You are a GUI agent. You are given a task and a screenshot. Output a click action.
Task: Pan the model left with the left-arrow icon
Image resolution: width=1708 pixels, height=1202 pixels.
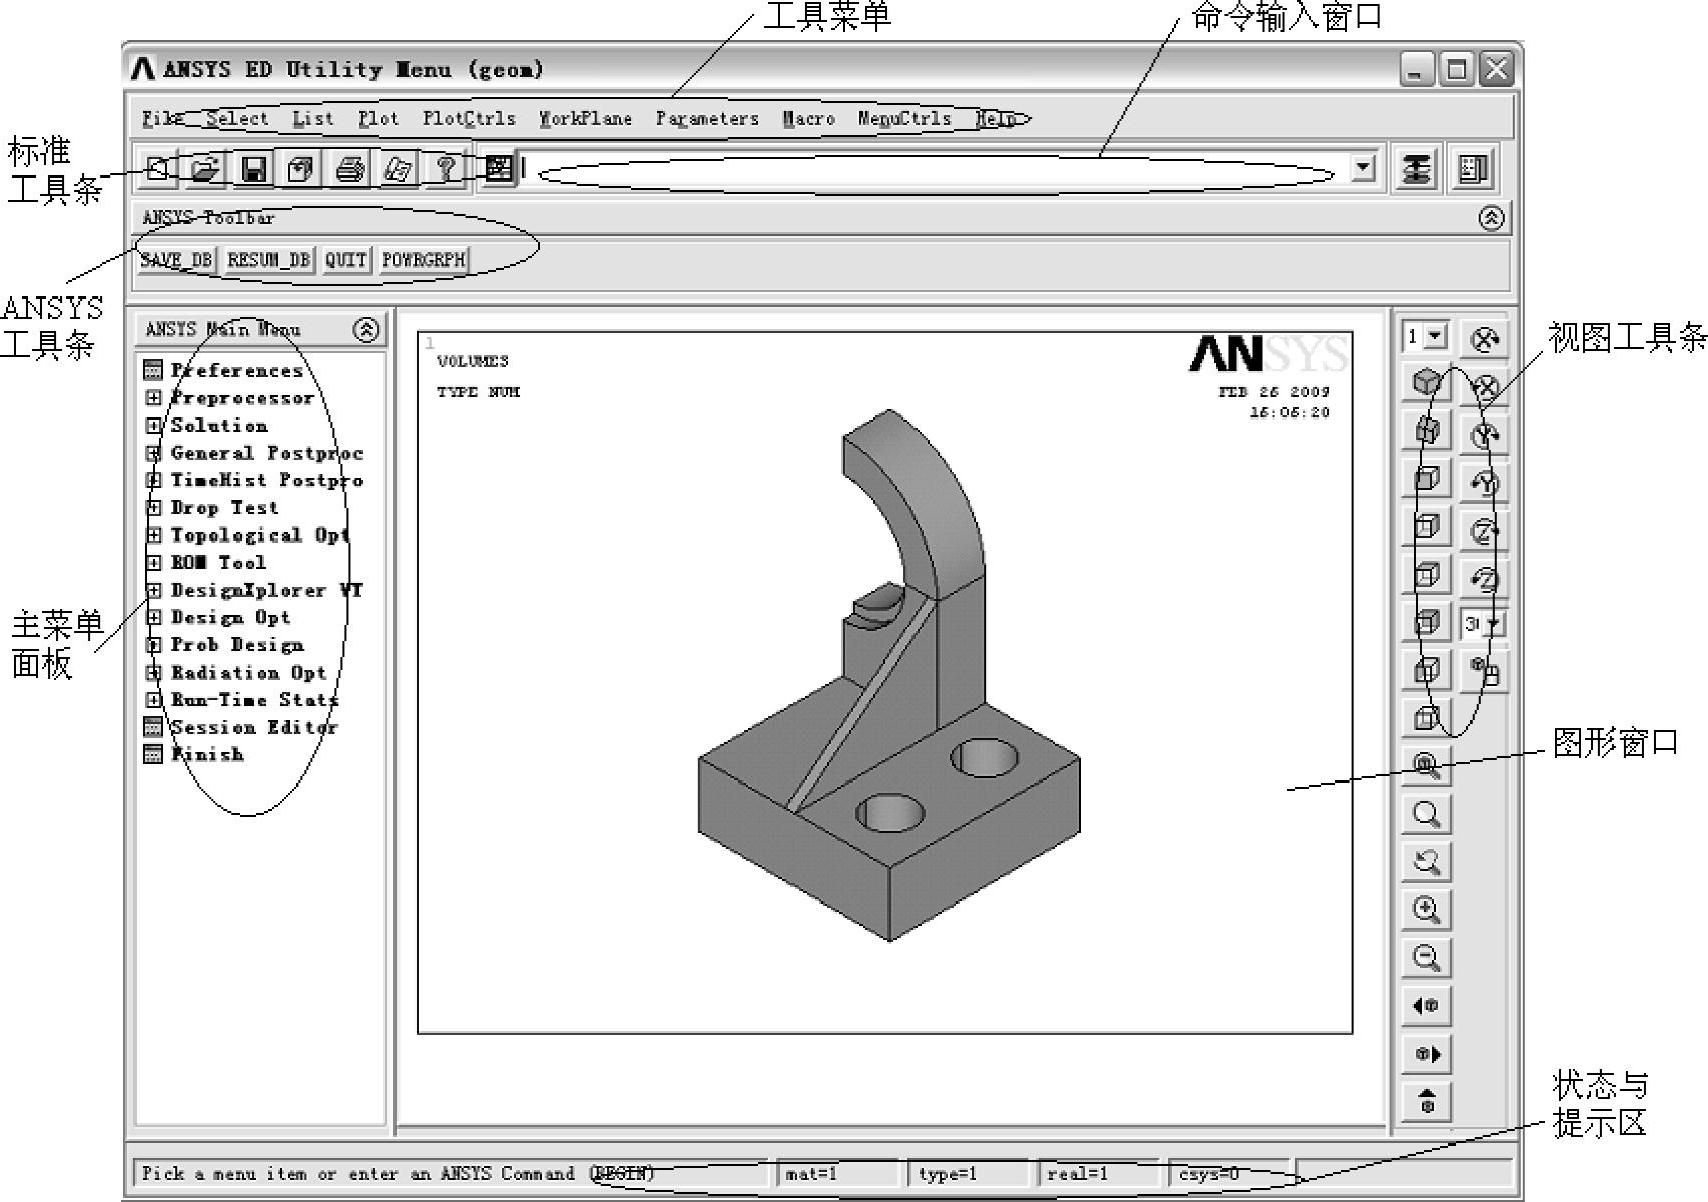pyautogui.click(x=1427, y=1006)
